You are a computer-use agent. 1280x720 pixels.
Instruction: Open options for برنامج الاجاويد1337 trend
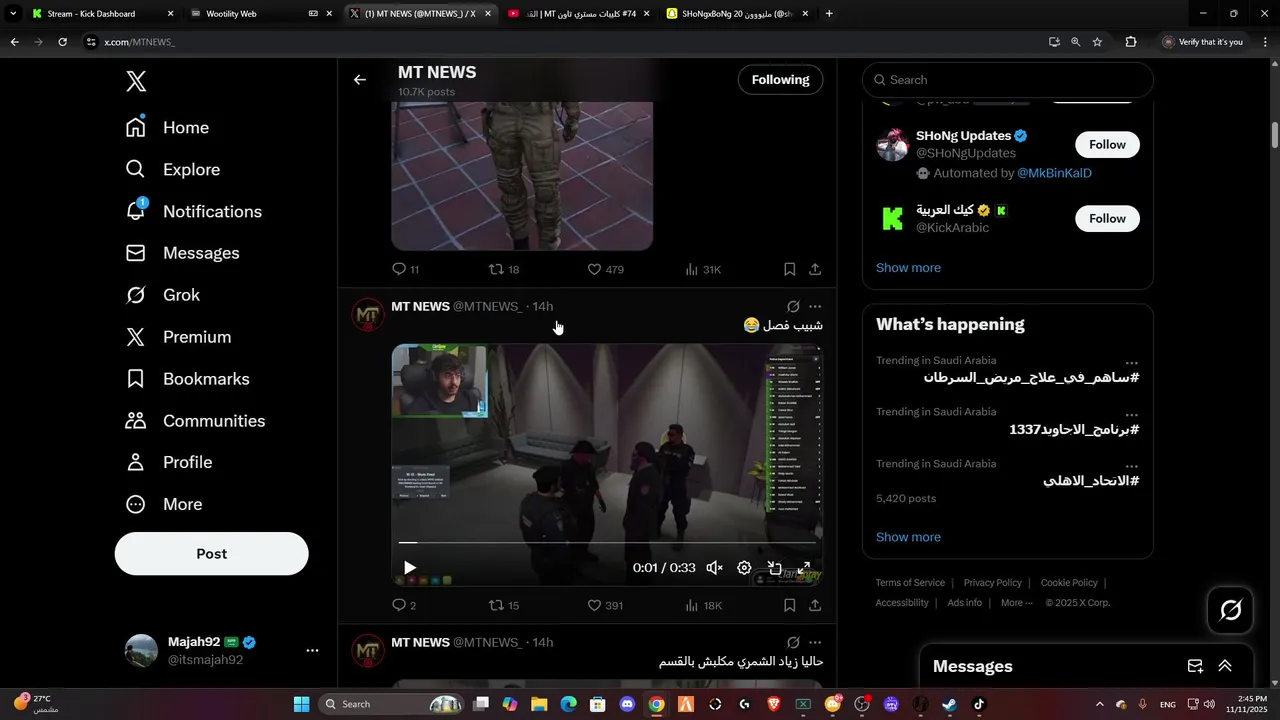tap(1131, 415)
